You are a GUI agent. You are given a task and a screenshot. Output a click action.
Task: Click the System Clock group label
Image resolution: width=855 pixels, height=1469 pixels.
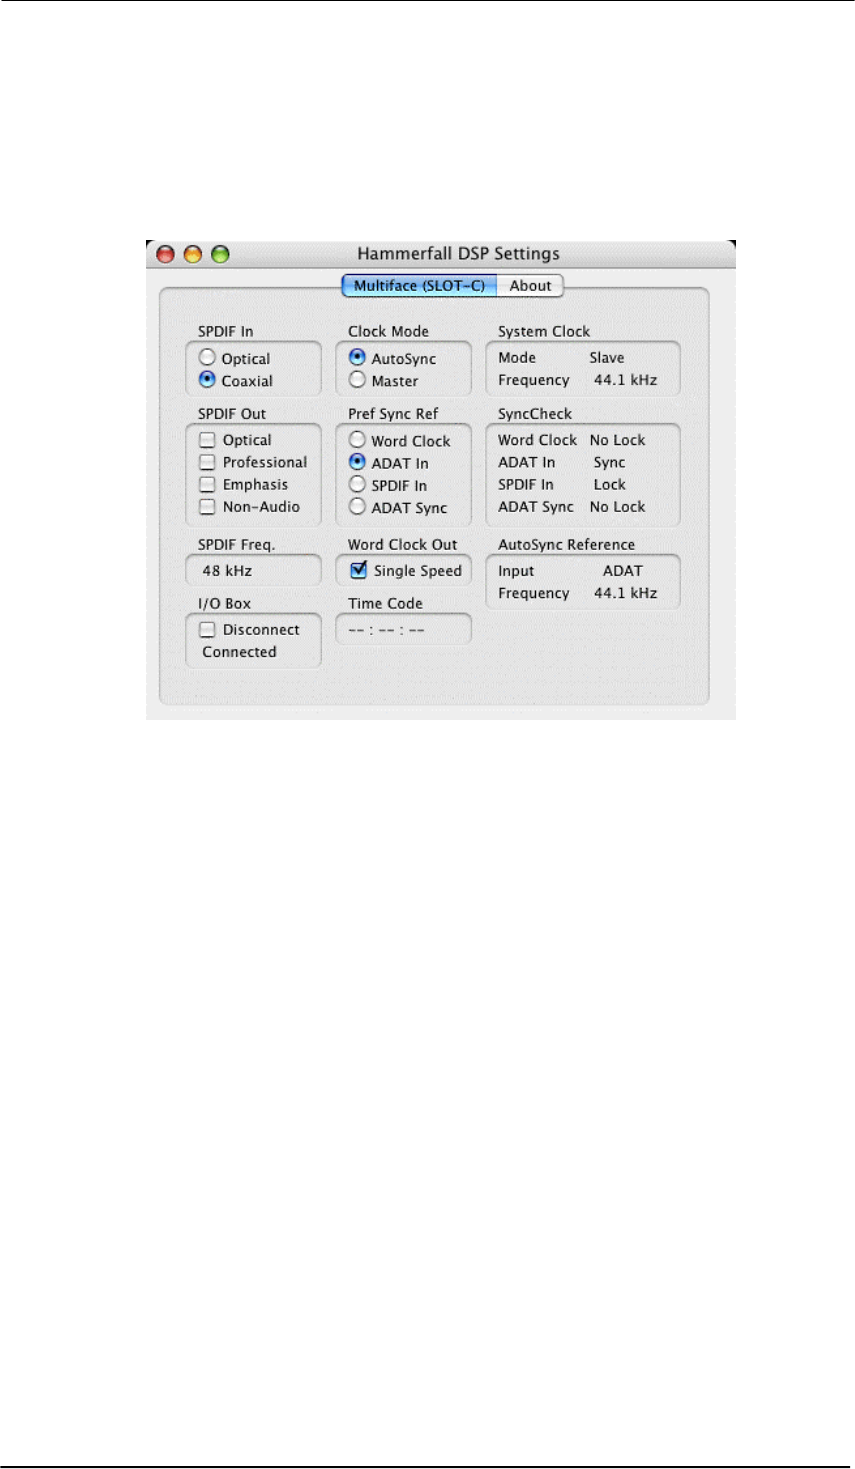[544, 332]
